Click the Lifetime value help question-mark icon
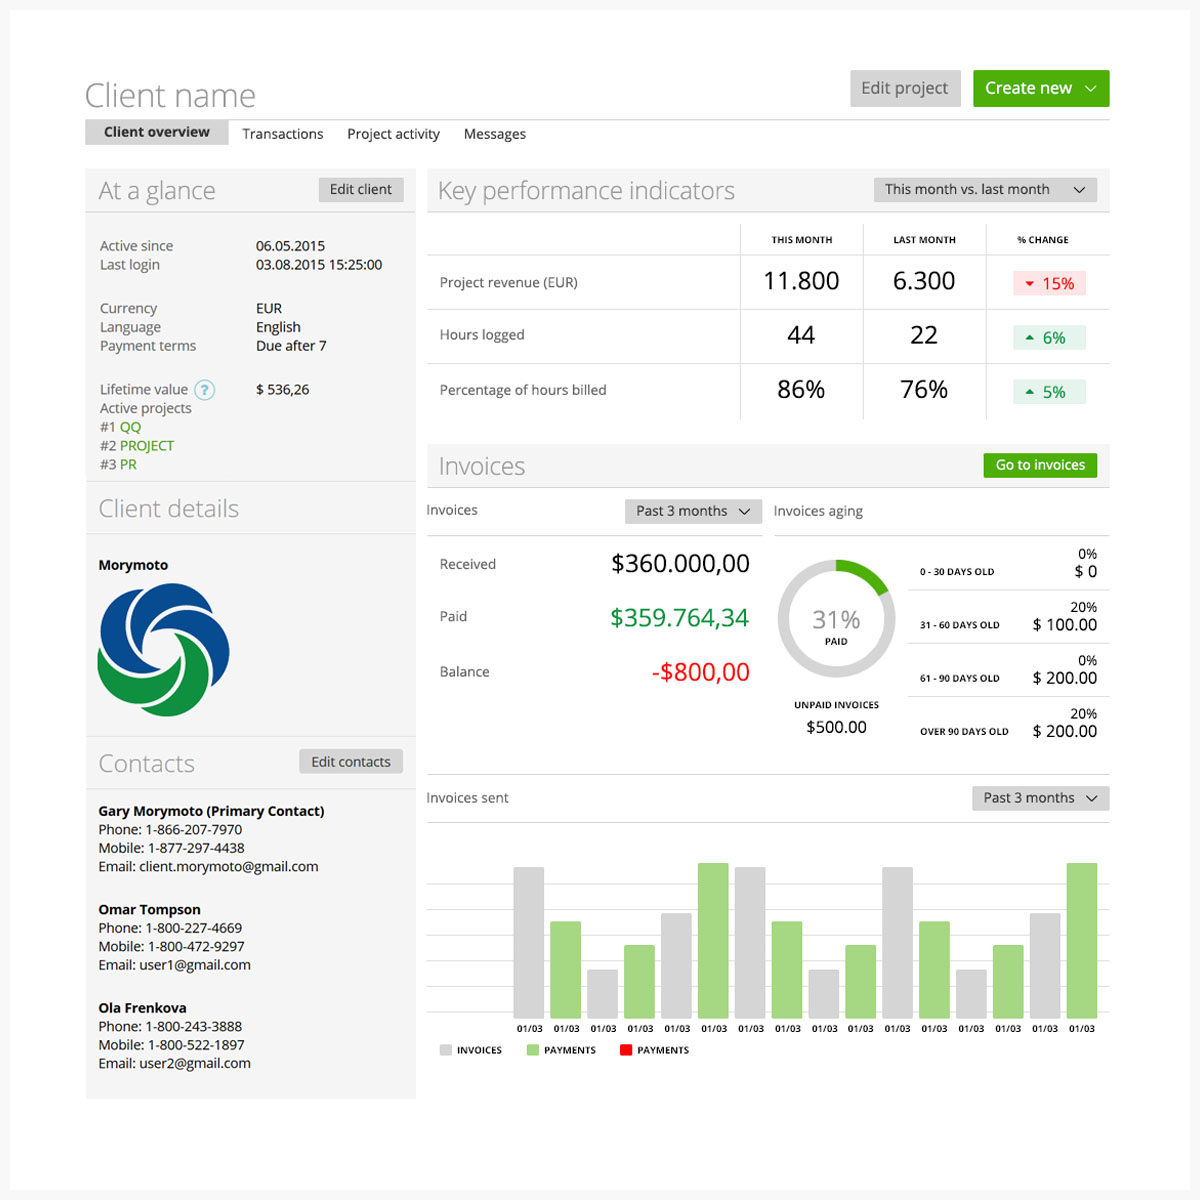The height and width of the screenshot is (1200, 1200). [204, 390]
